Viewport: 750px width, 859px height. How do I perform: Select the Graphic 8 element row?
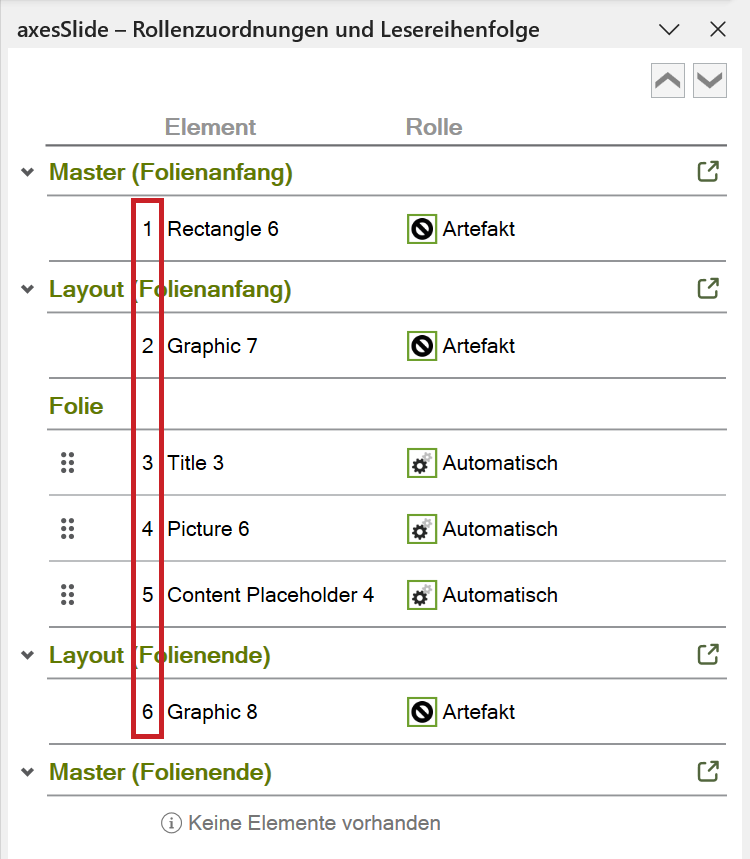coord(387,712)
